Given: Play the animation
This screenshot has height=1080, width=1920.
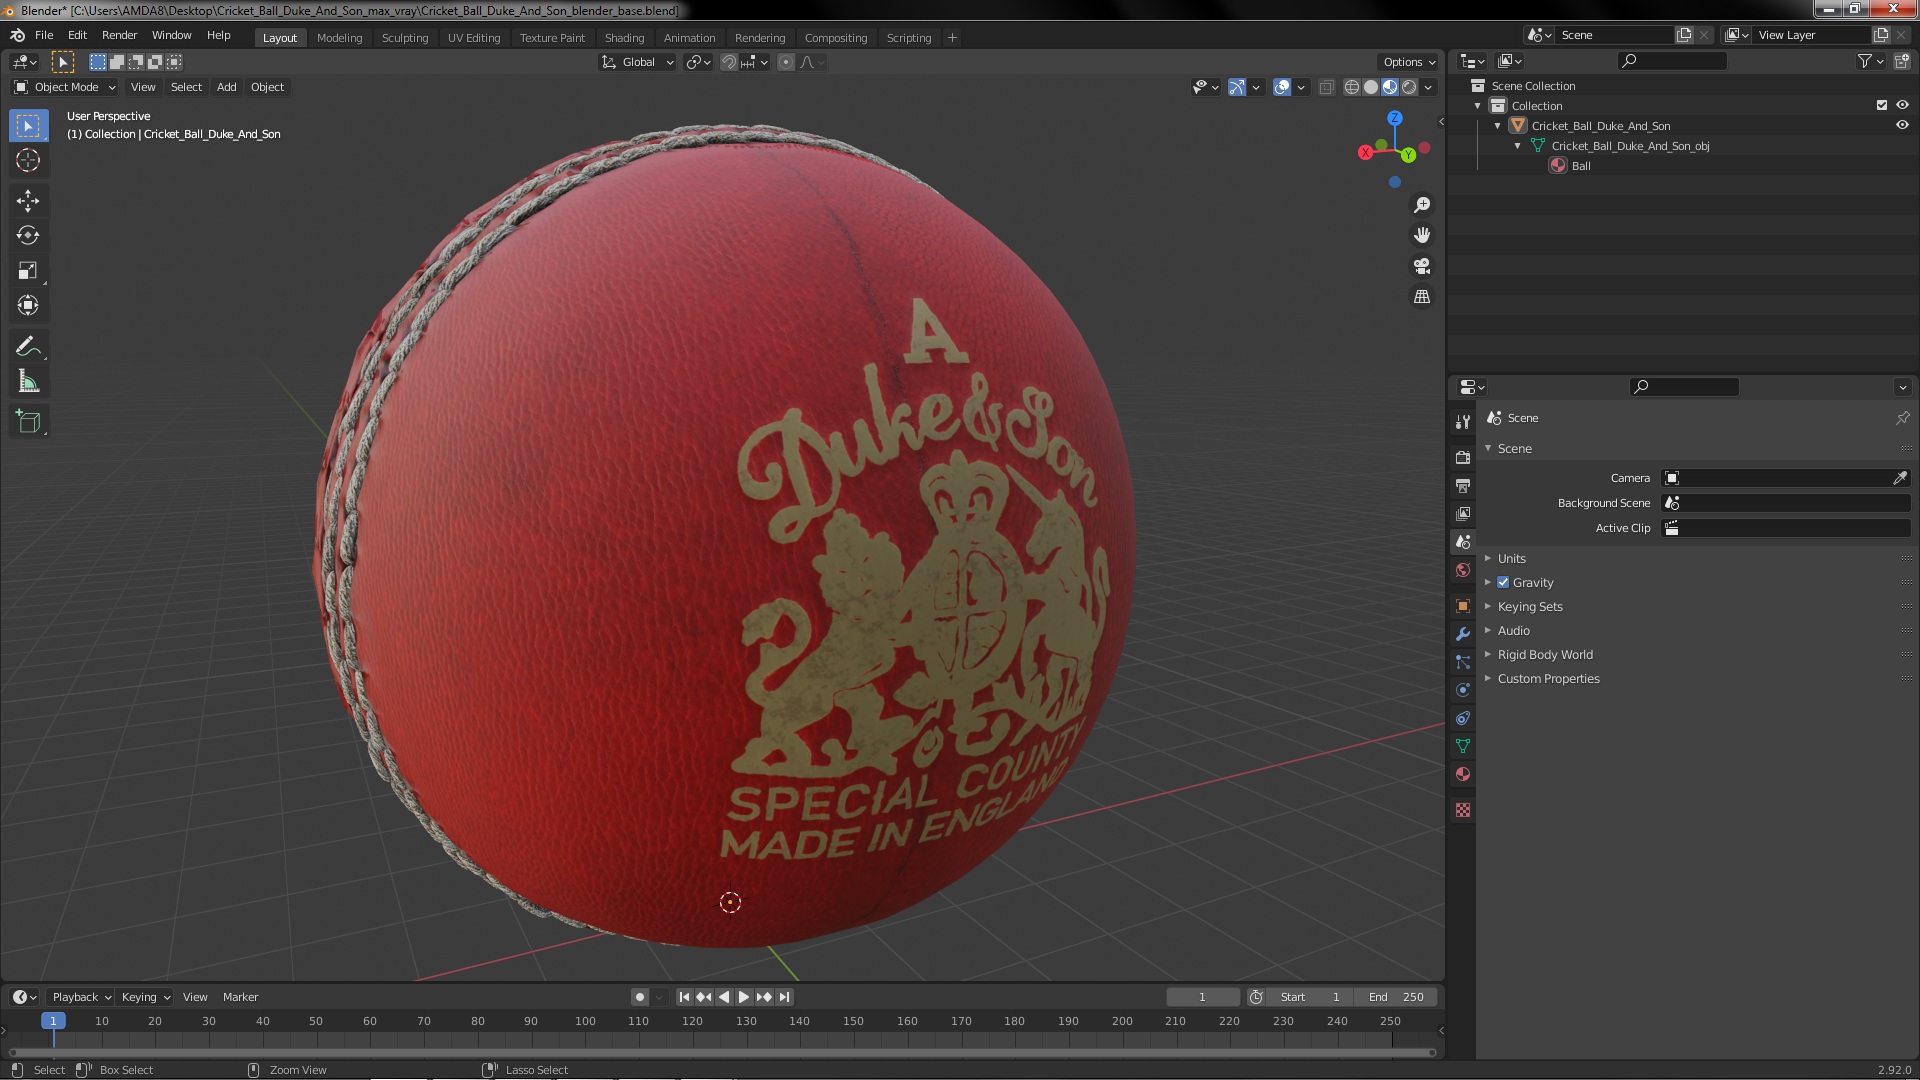Looking at the screenshot, I should coord(743,997).
